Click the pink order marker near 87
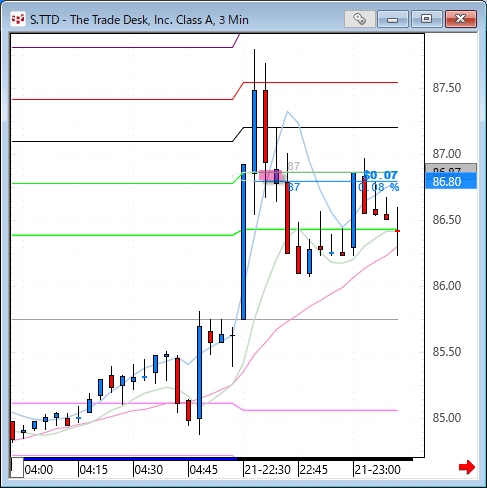487x488 pixels. pyautogui.click(x=270, y=175)
